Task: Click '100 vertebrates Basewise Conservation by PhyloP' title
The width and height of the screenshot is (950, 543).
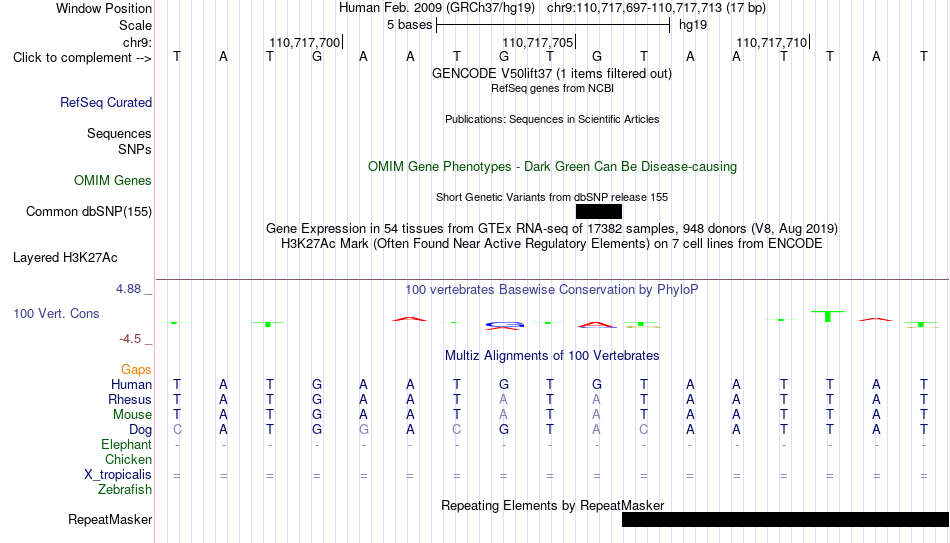Action: click(x=552, y=290)
